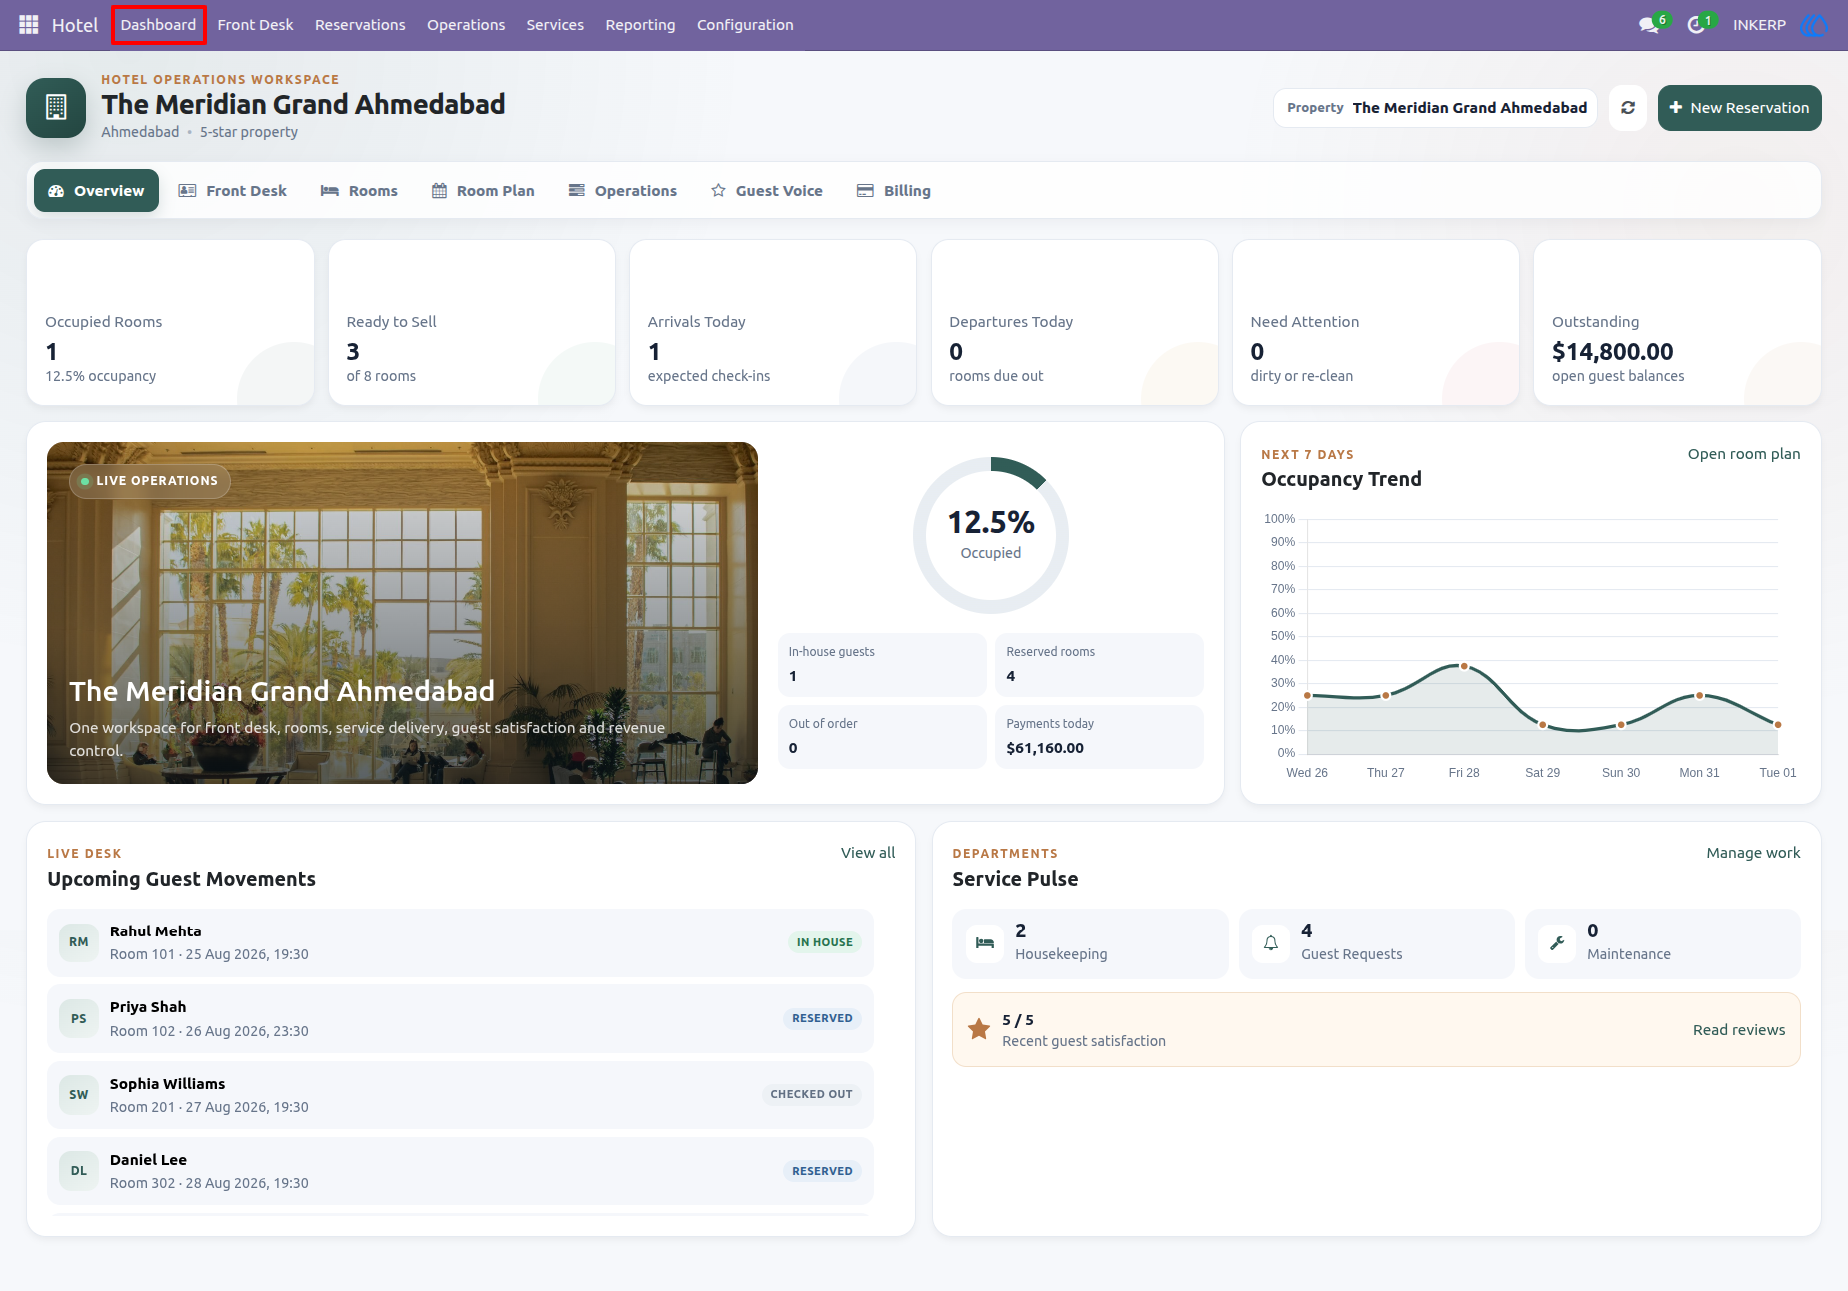Click the PS avatar for Priya Shah

[79, 1019]
